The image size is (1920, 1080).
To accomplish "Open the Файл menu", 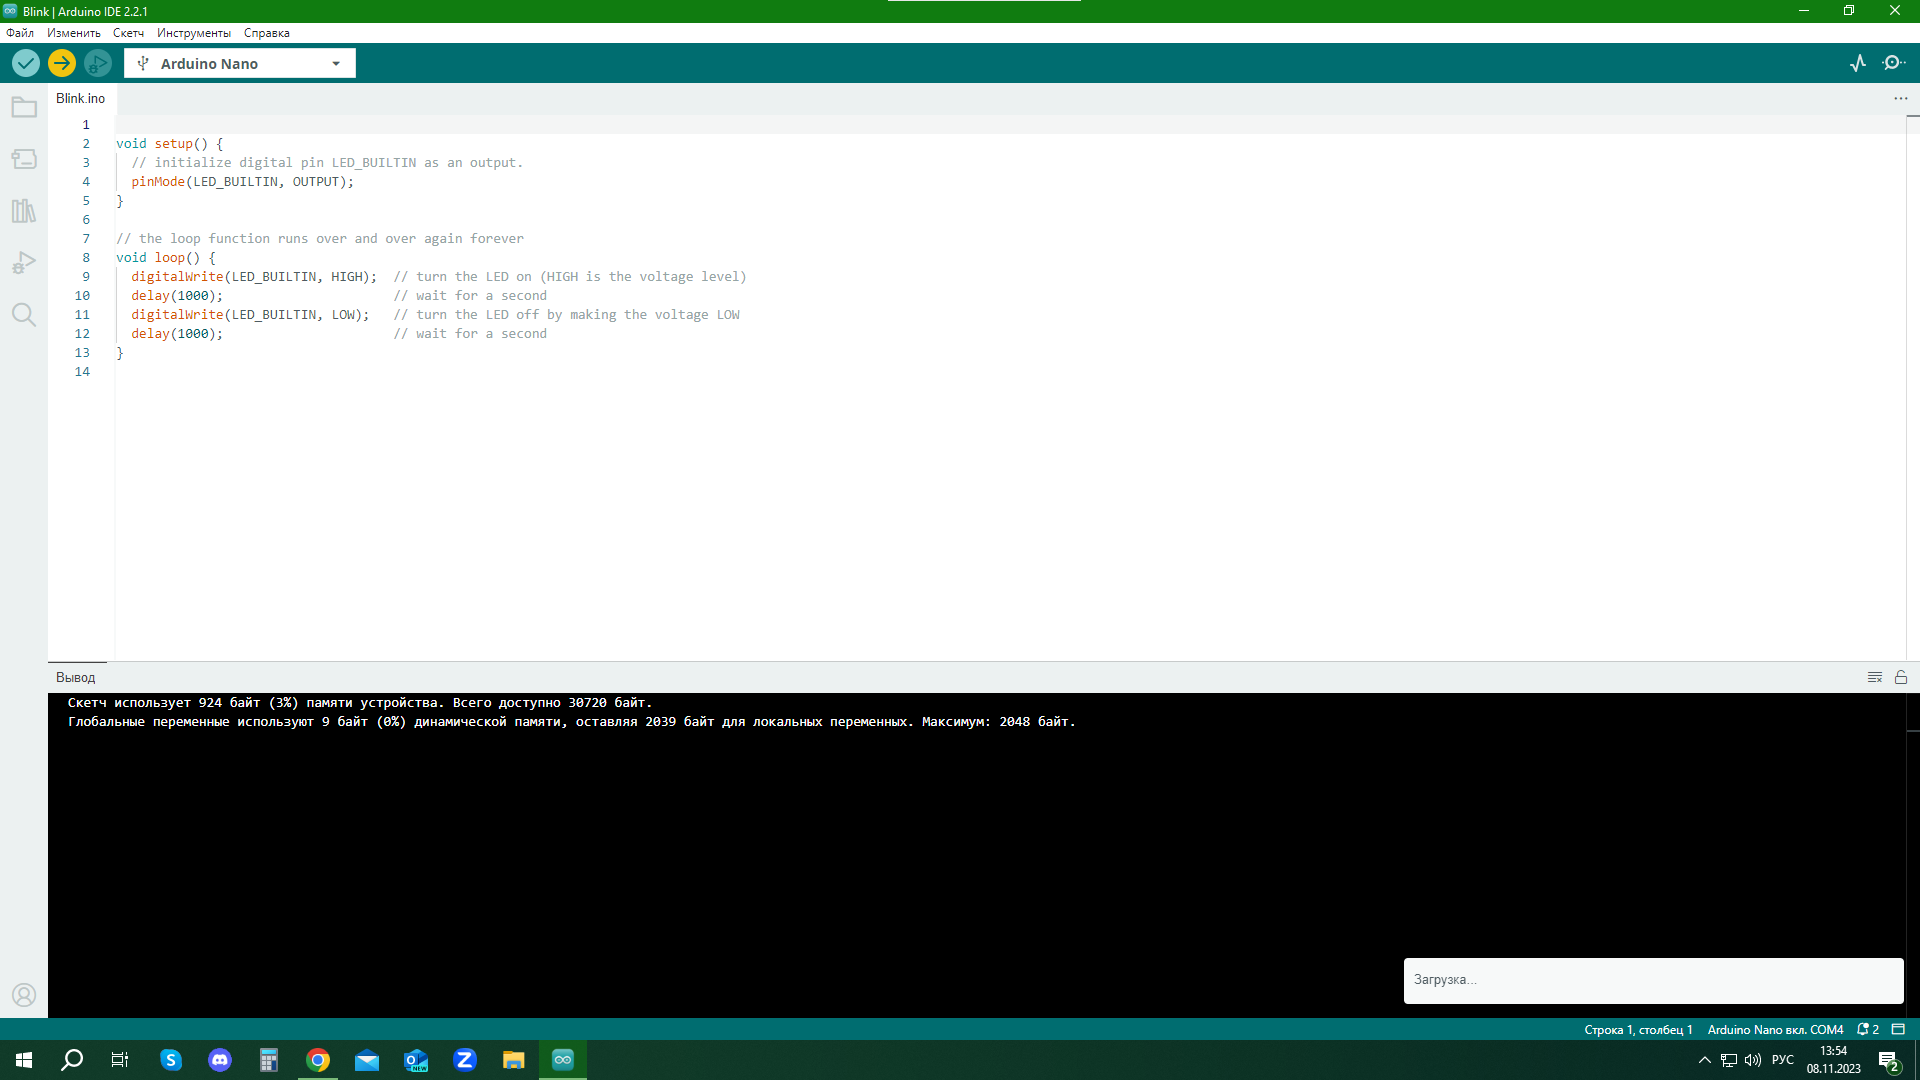I will pyautogui.click(x=20, y=33).
